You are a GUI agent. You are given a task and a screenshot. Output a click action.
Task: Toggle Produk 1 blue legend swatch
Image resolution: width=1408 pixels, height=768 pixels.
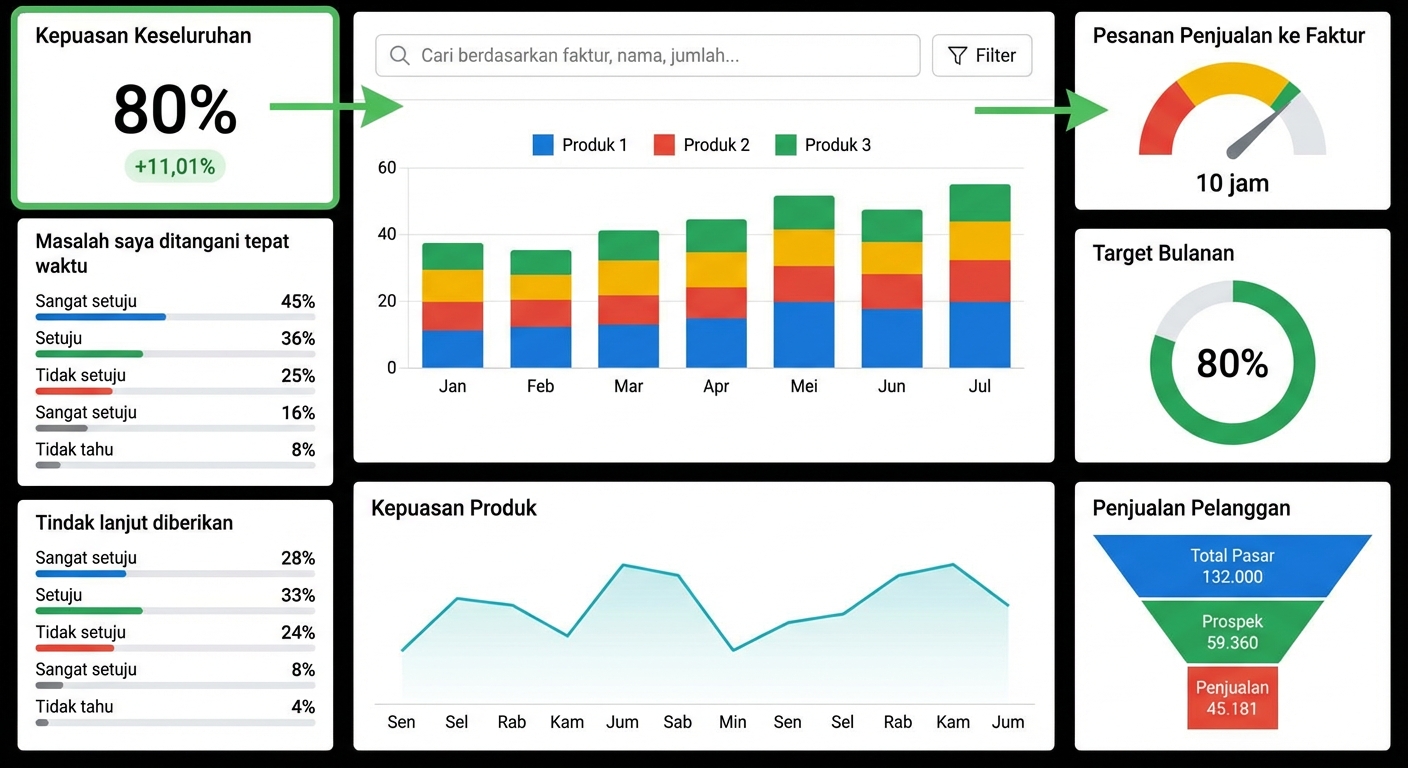coord(543,145)
